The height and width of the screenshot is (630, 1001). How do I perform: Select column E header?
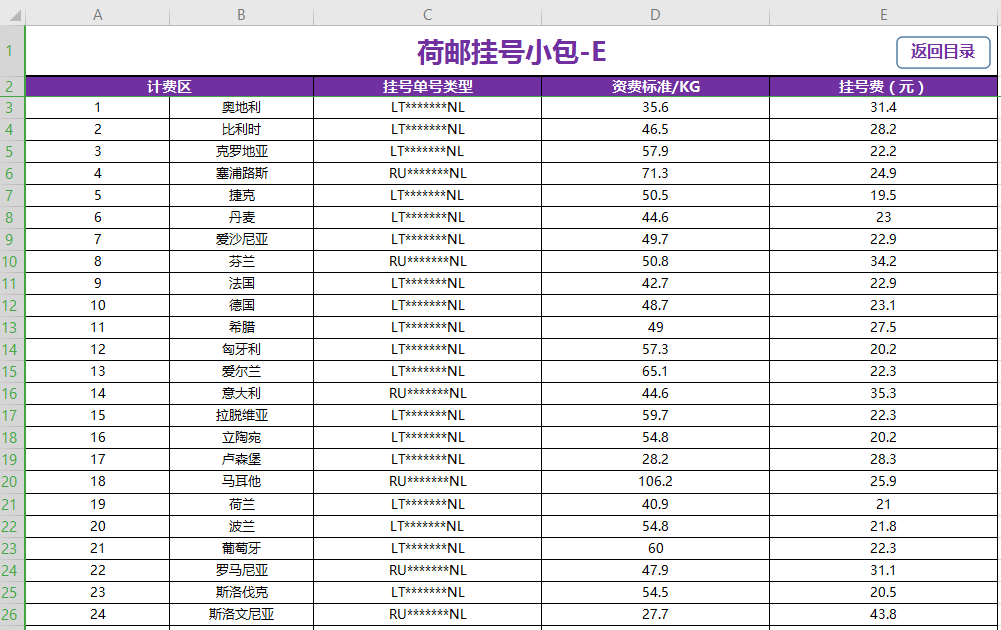(x=883, y=14)
